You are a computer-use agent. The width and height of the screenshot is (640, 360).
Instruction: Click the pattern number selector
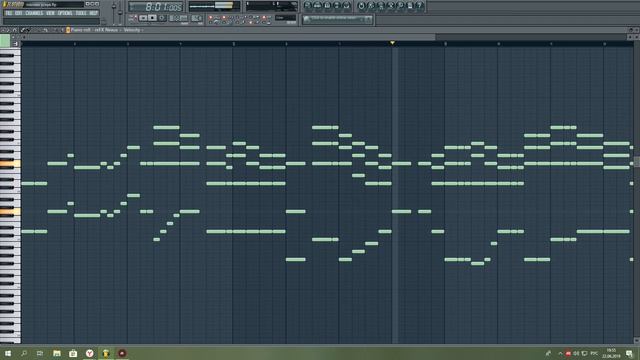(x=196, y=18)
